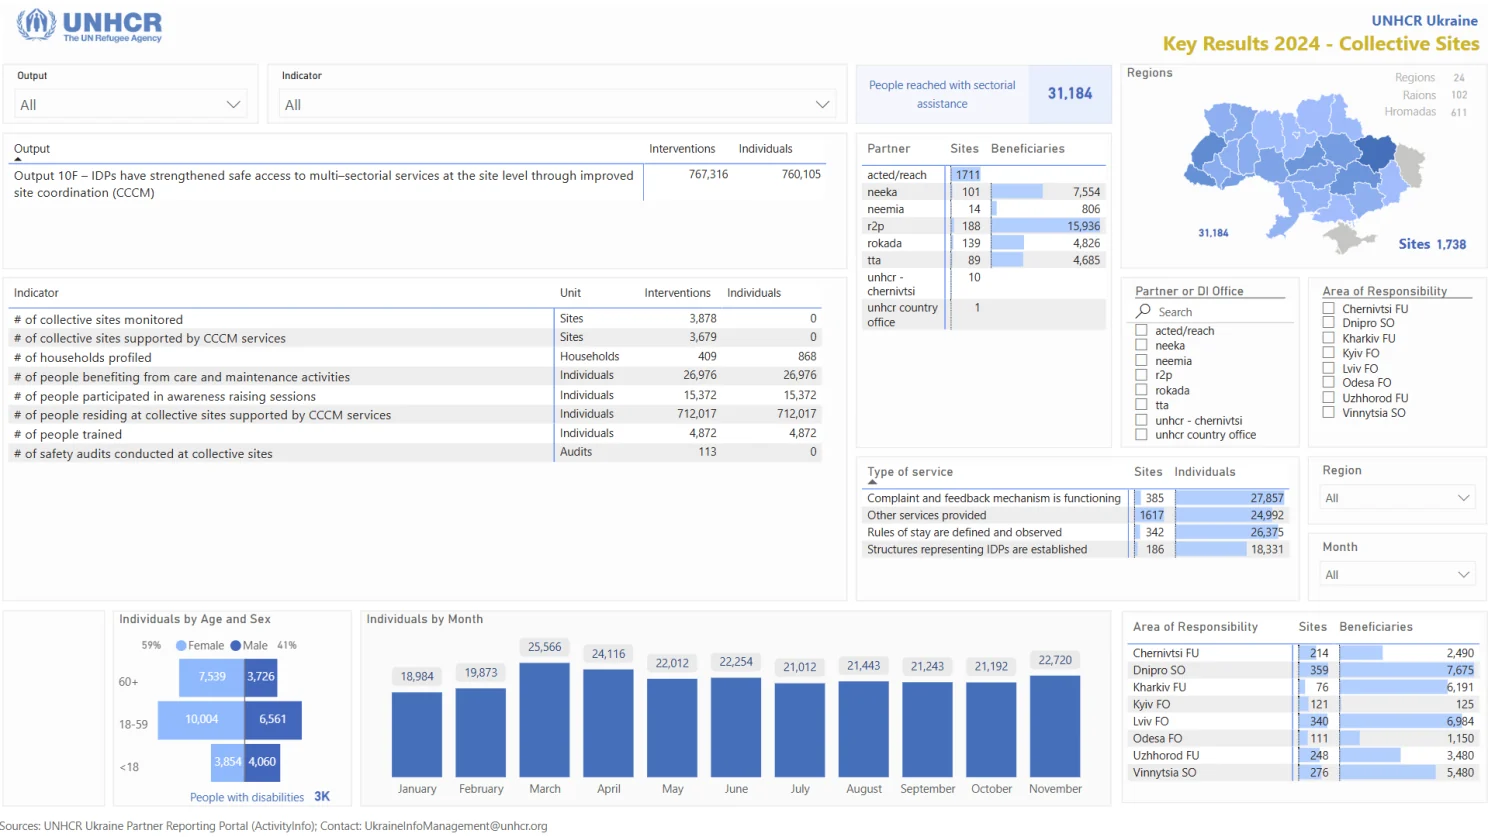
Task: Sort partner table by Beneficiaries header
Action: [x=1028, y=149]
